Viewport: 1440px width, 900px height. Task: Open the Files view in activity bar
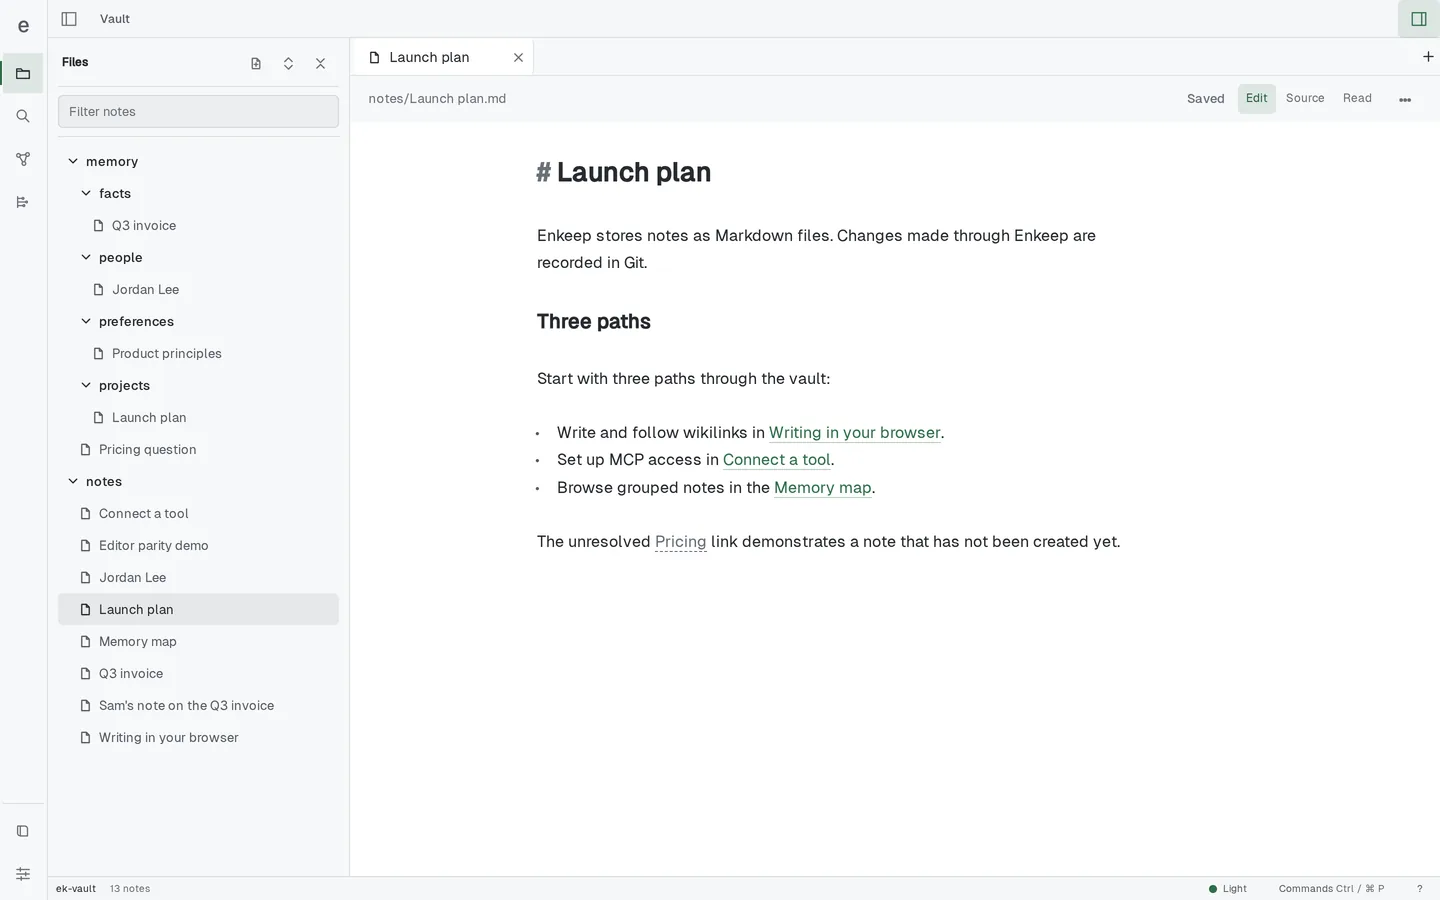23,74
